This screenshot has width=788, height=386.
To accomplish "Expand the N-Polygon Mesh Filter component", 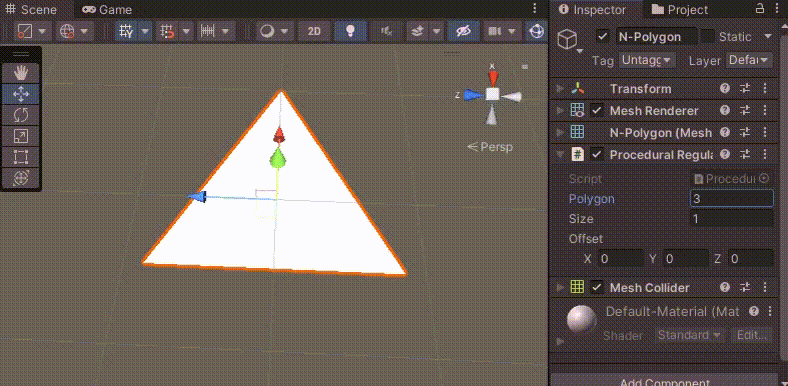I will [560, 133].
